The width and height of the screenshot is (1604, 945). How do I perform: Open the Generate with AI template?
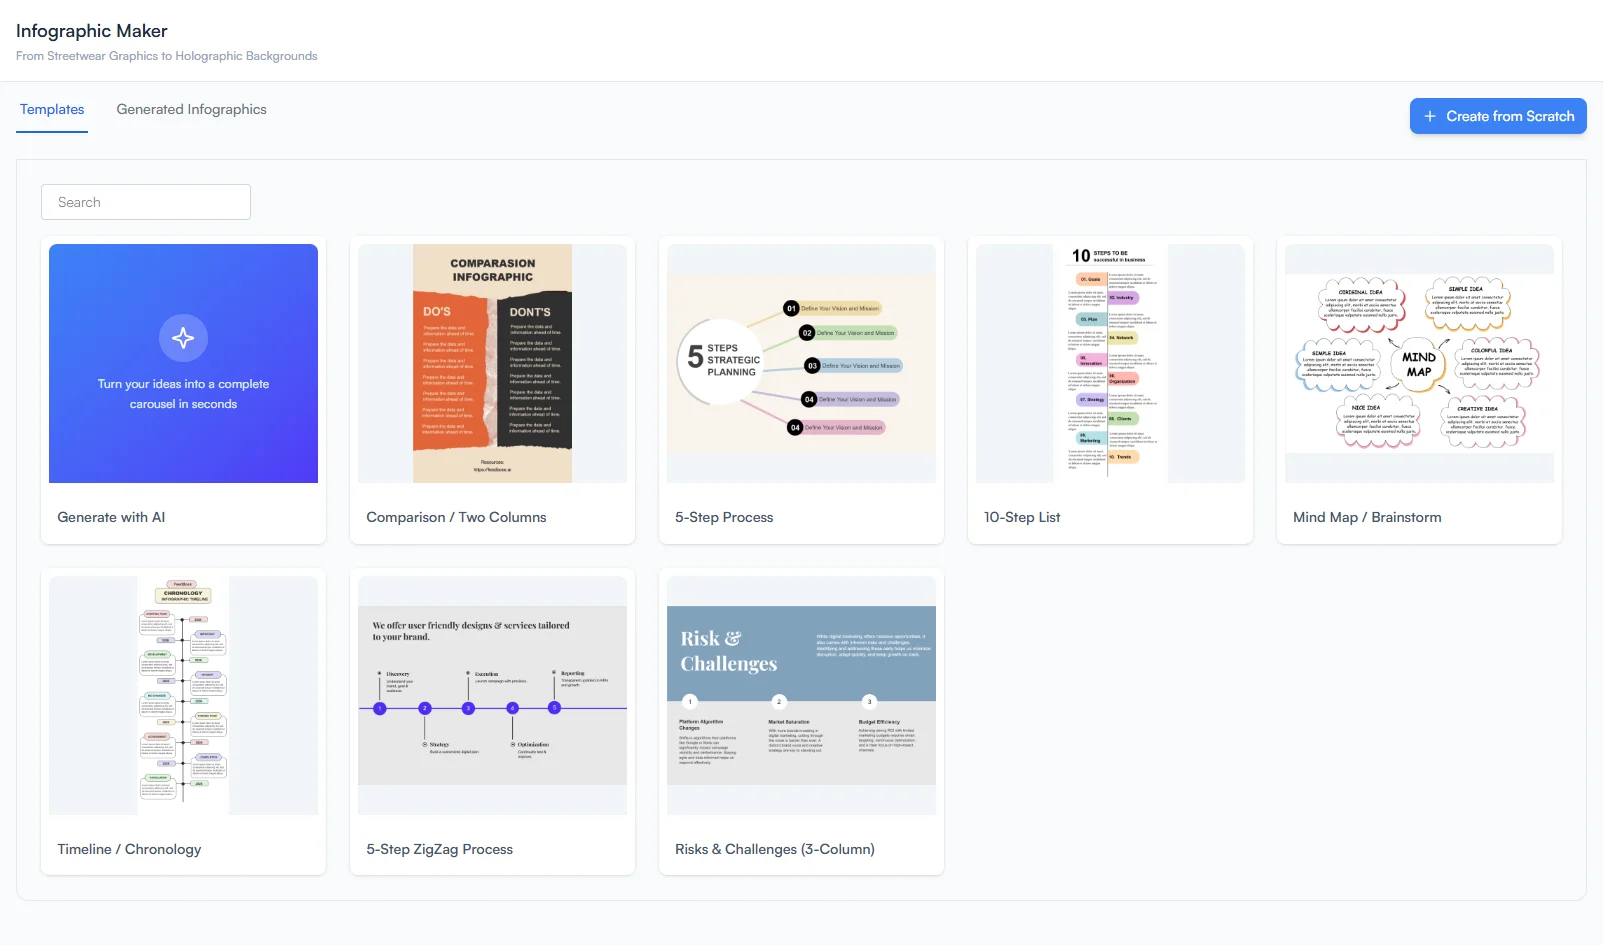pyautogui.click(x=183, y=364)
